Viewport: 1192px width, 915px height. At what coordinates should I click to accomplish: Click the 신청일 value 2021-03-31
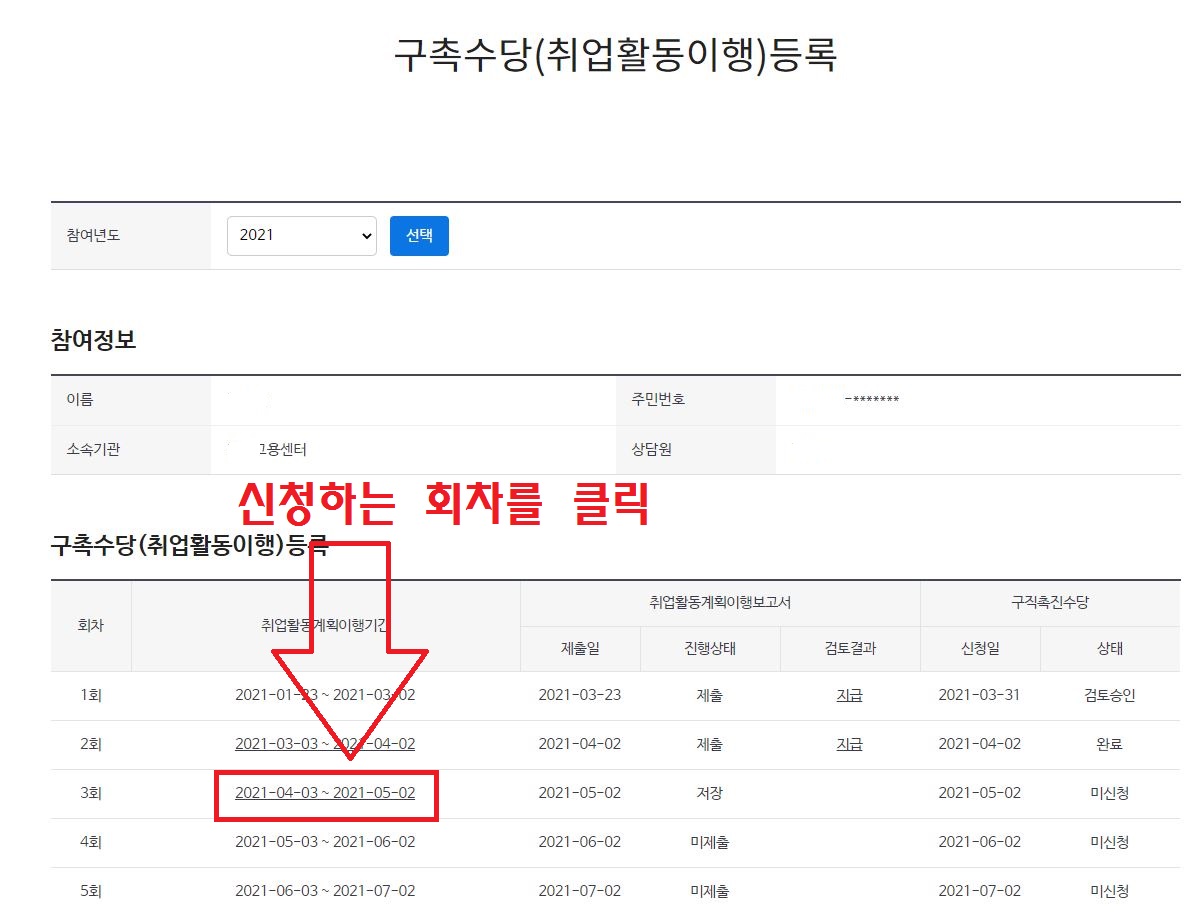(x=979, y=695)
